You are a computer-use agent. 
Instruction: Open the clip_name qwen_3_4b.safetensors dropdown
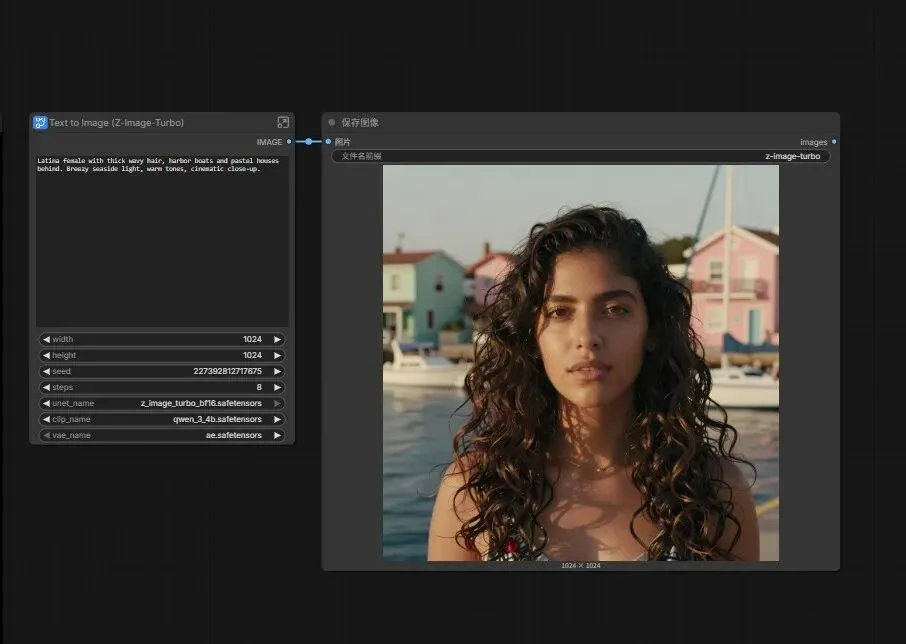coord(162,419)
